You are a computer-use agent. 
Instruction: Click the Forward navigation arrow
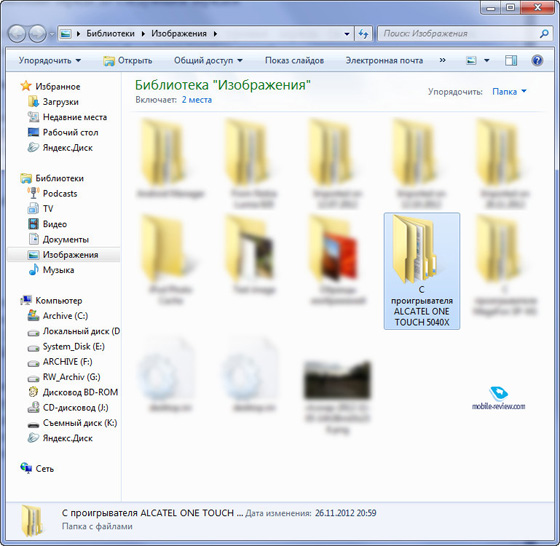click(x=38, y=34)
